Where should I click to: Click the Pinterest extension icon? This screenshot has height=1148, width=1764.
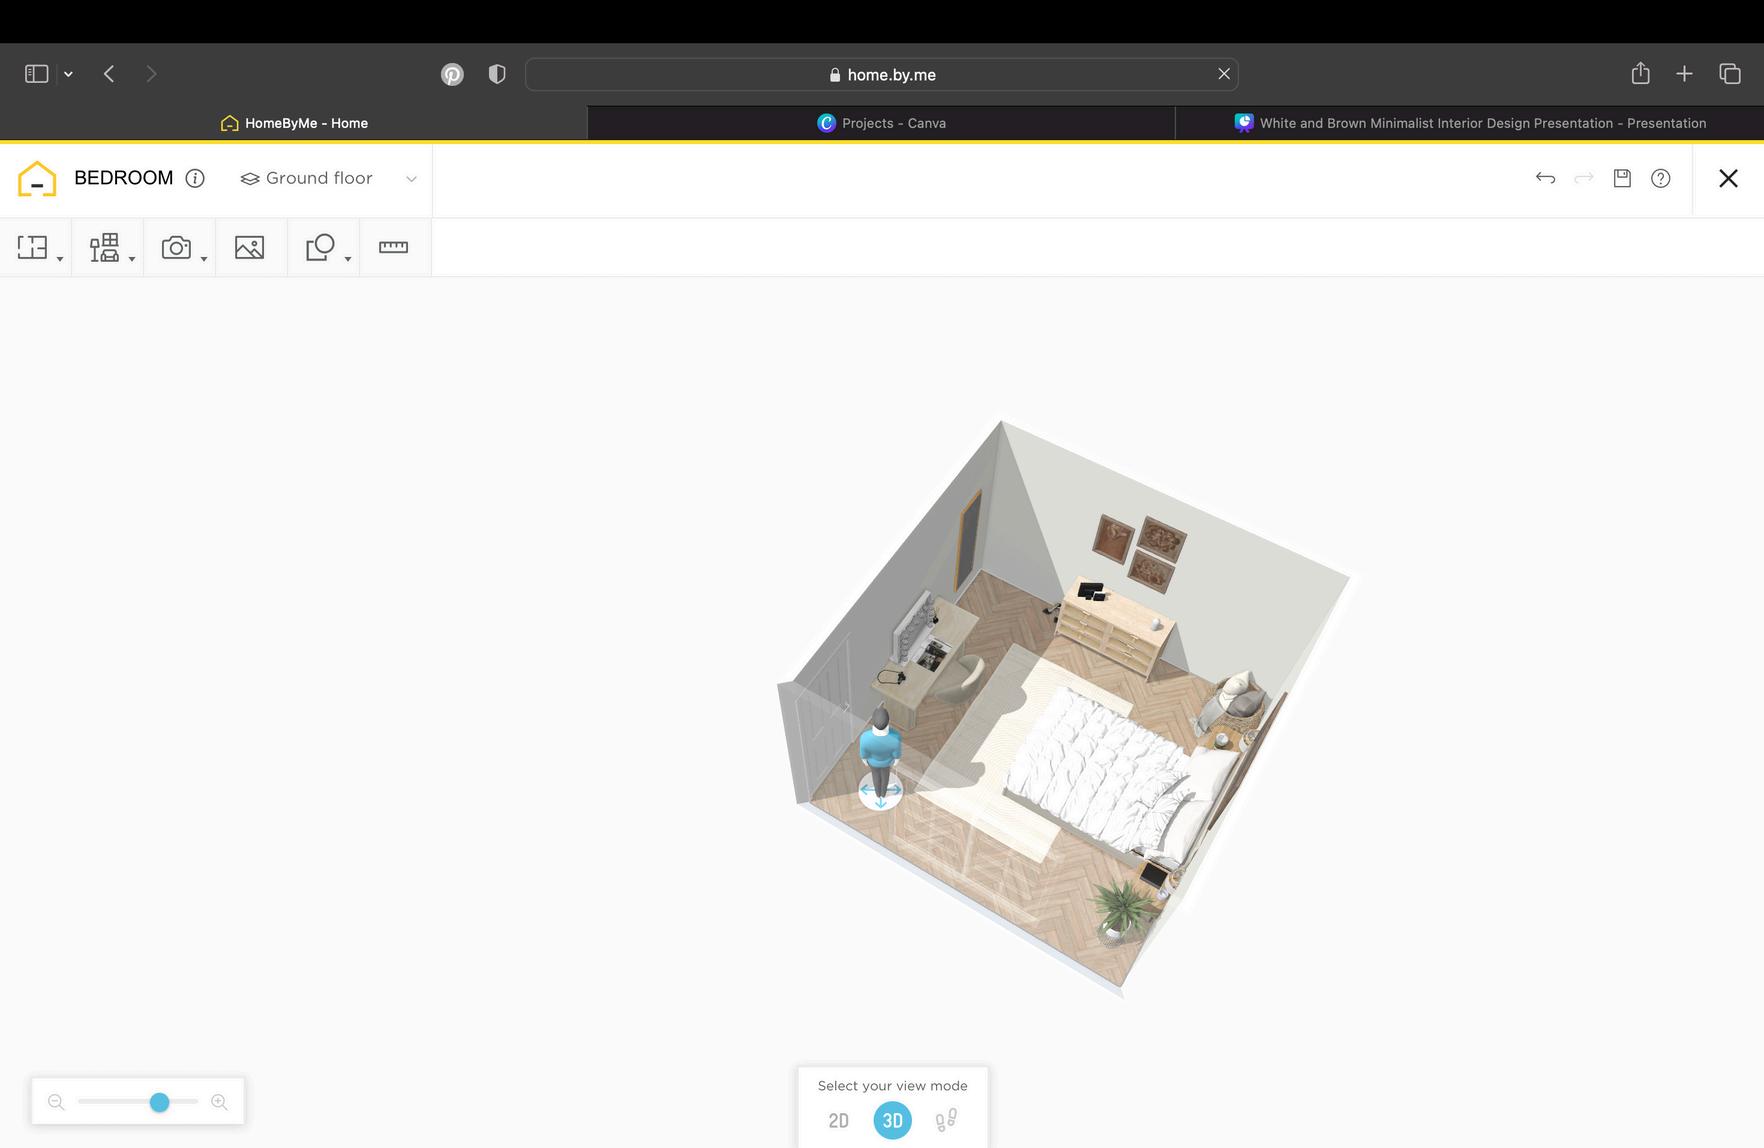click(452, 74)
